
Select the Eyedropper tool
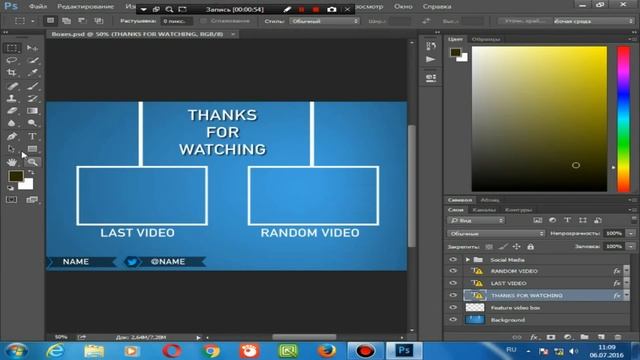(32, 73)
